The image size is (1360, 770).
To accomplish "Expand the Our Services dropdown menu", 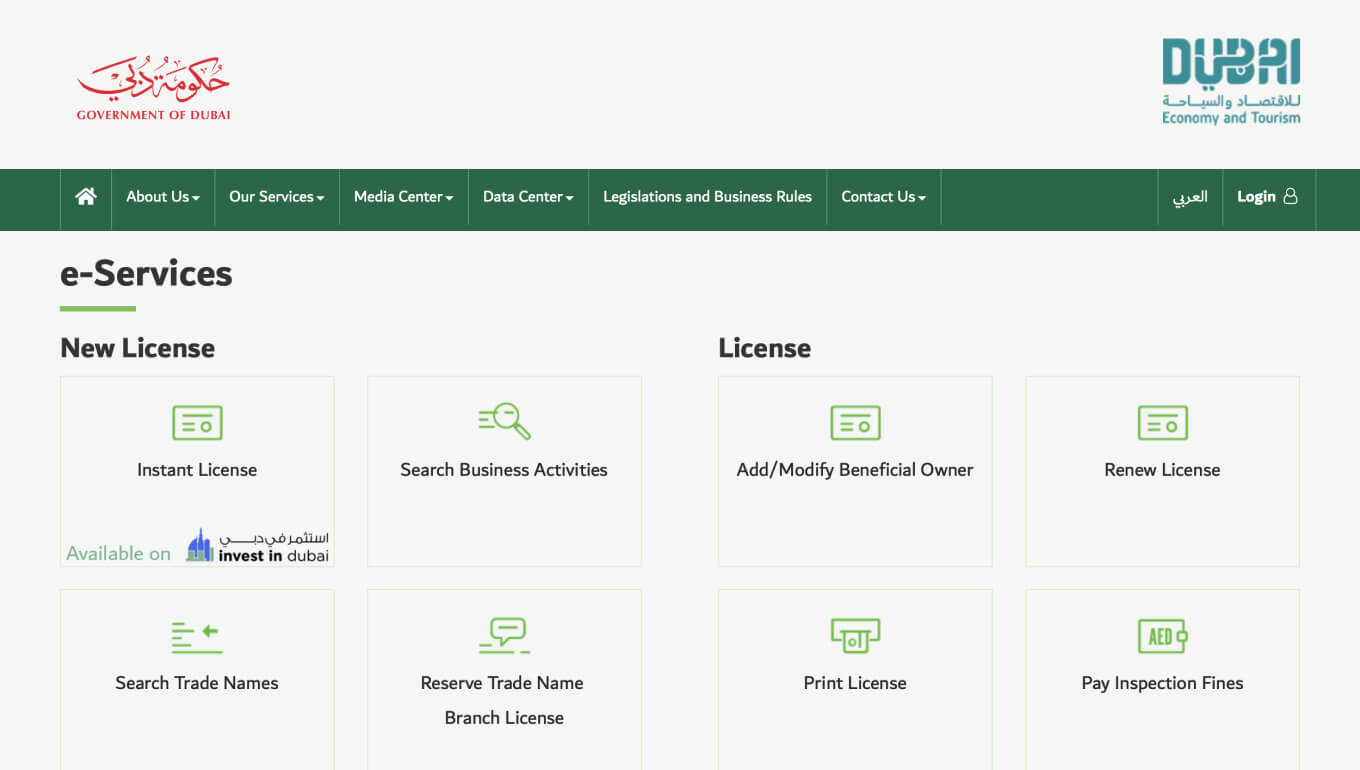I will click(x=277, y=197).
